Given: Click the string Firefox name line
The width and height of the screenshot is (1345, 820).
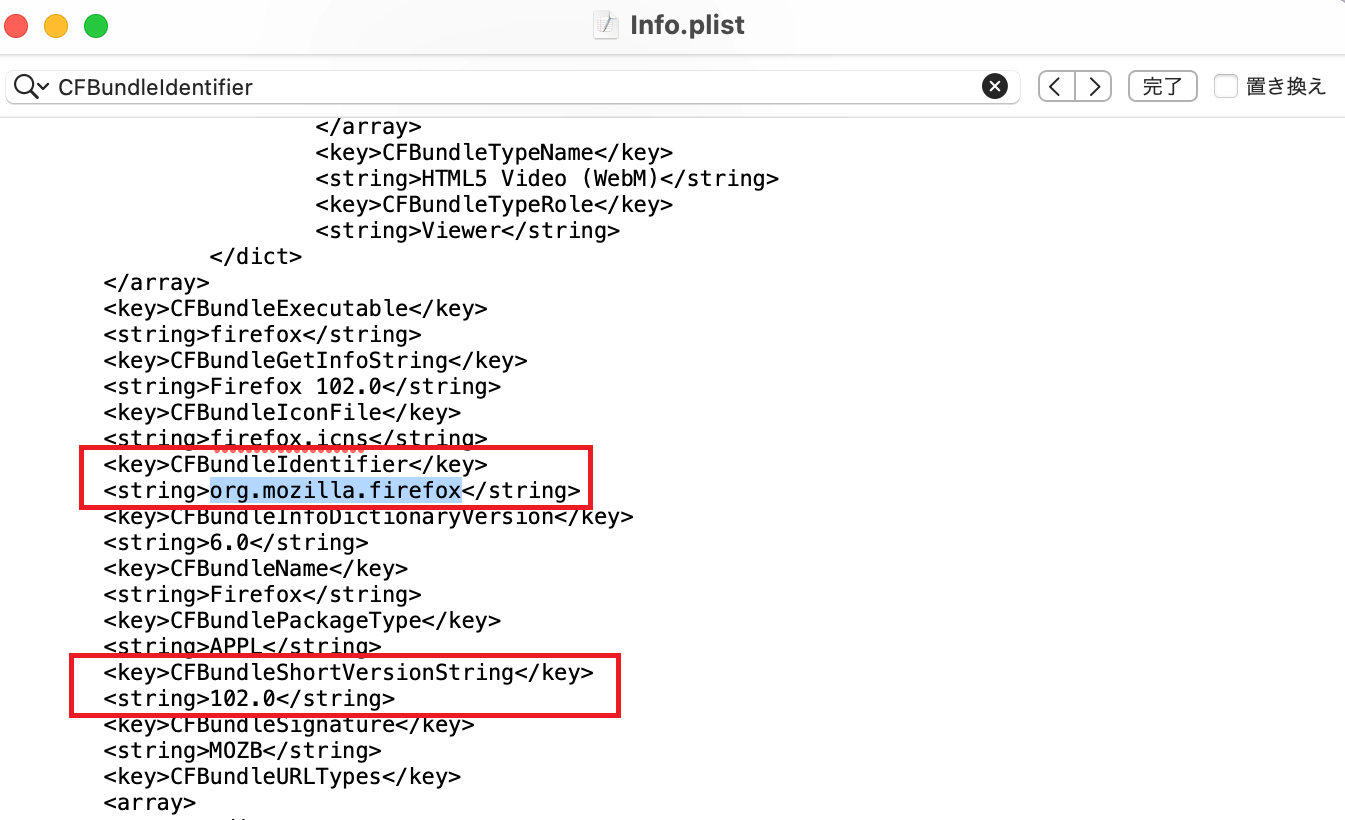Looking at the screenshot, I should pyautogui.click(x=262, y=595).
